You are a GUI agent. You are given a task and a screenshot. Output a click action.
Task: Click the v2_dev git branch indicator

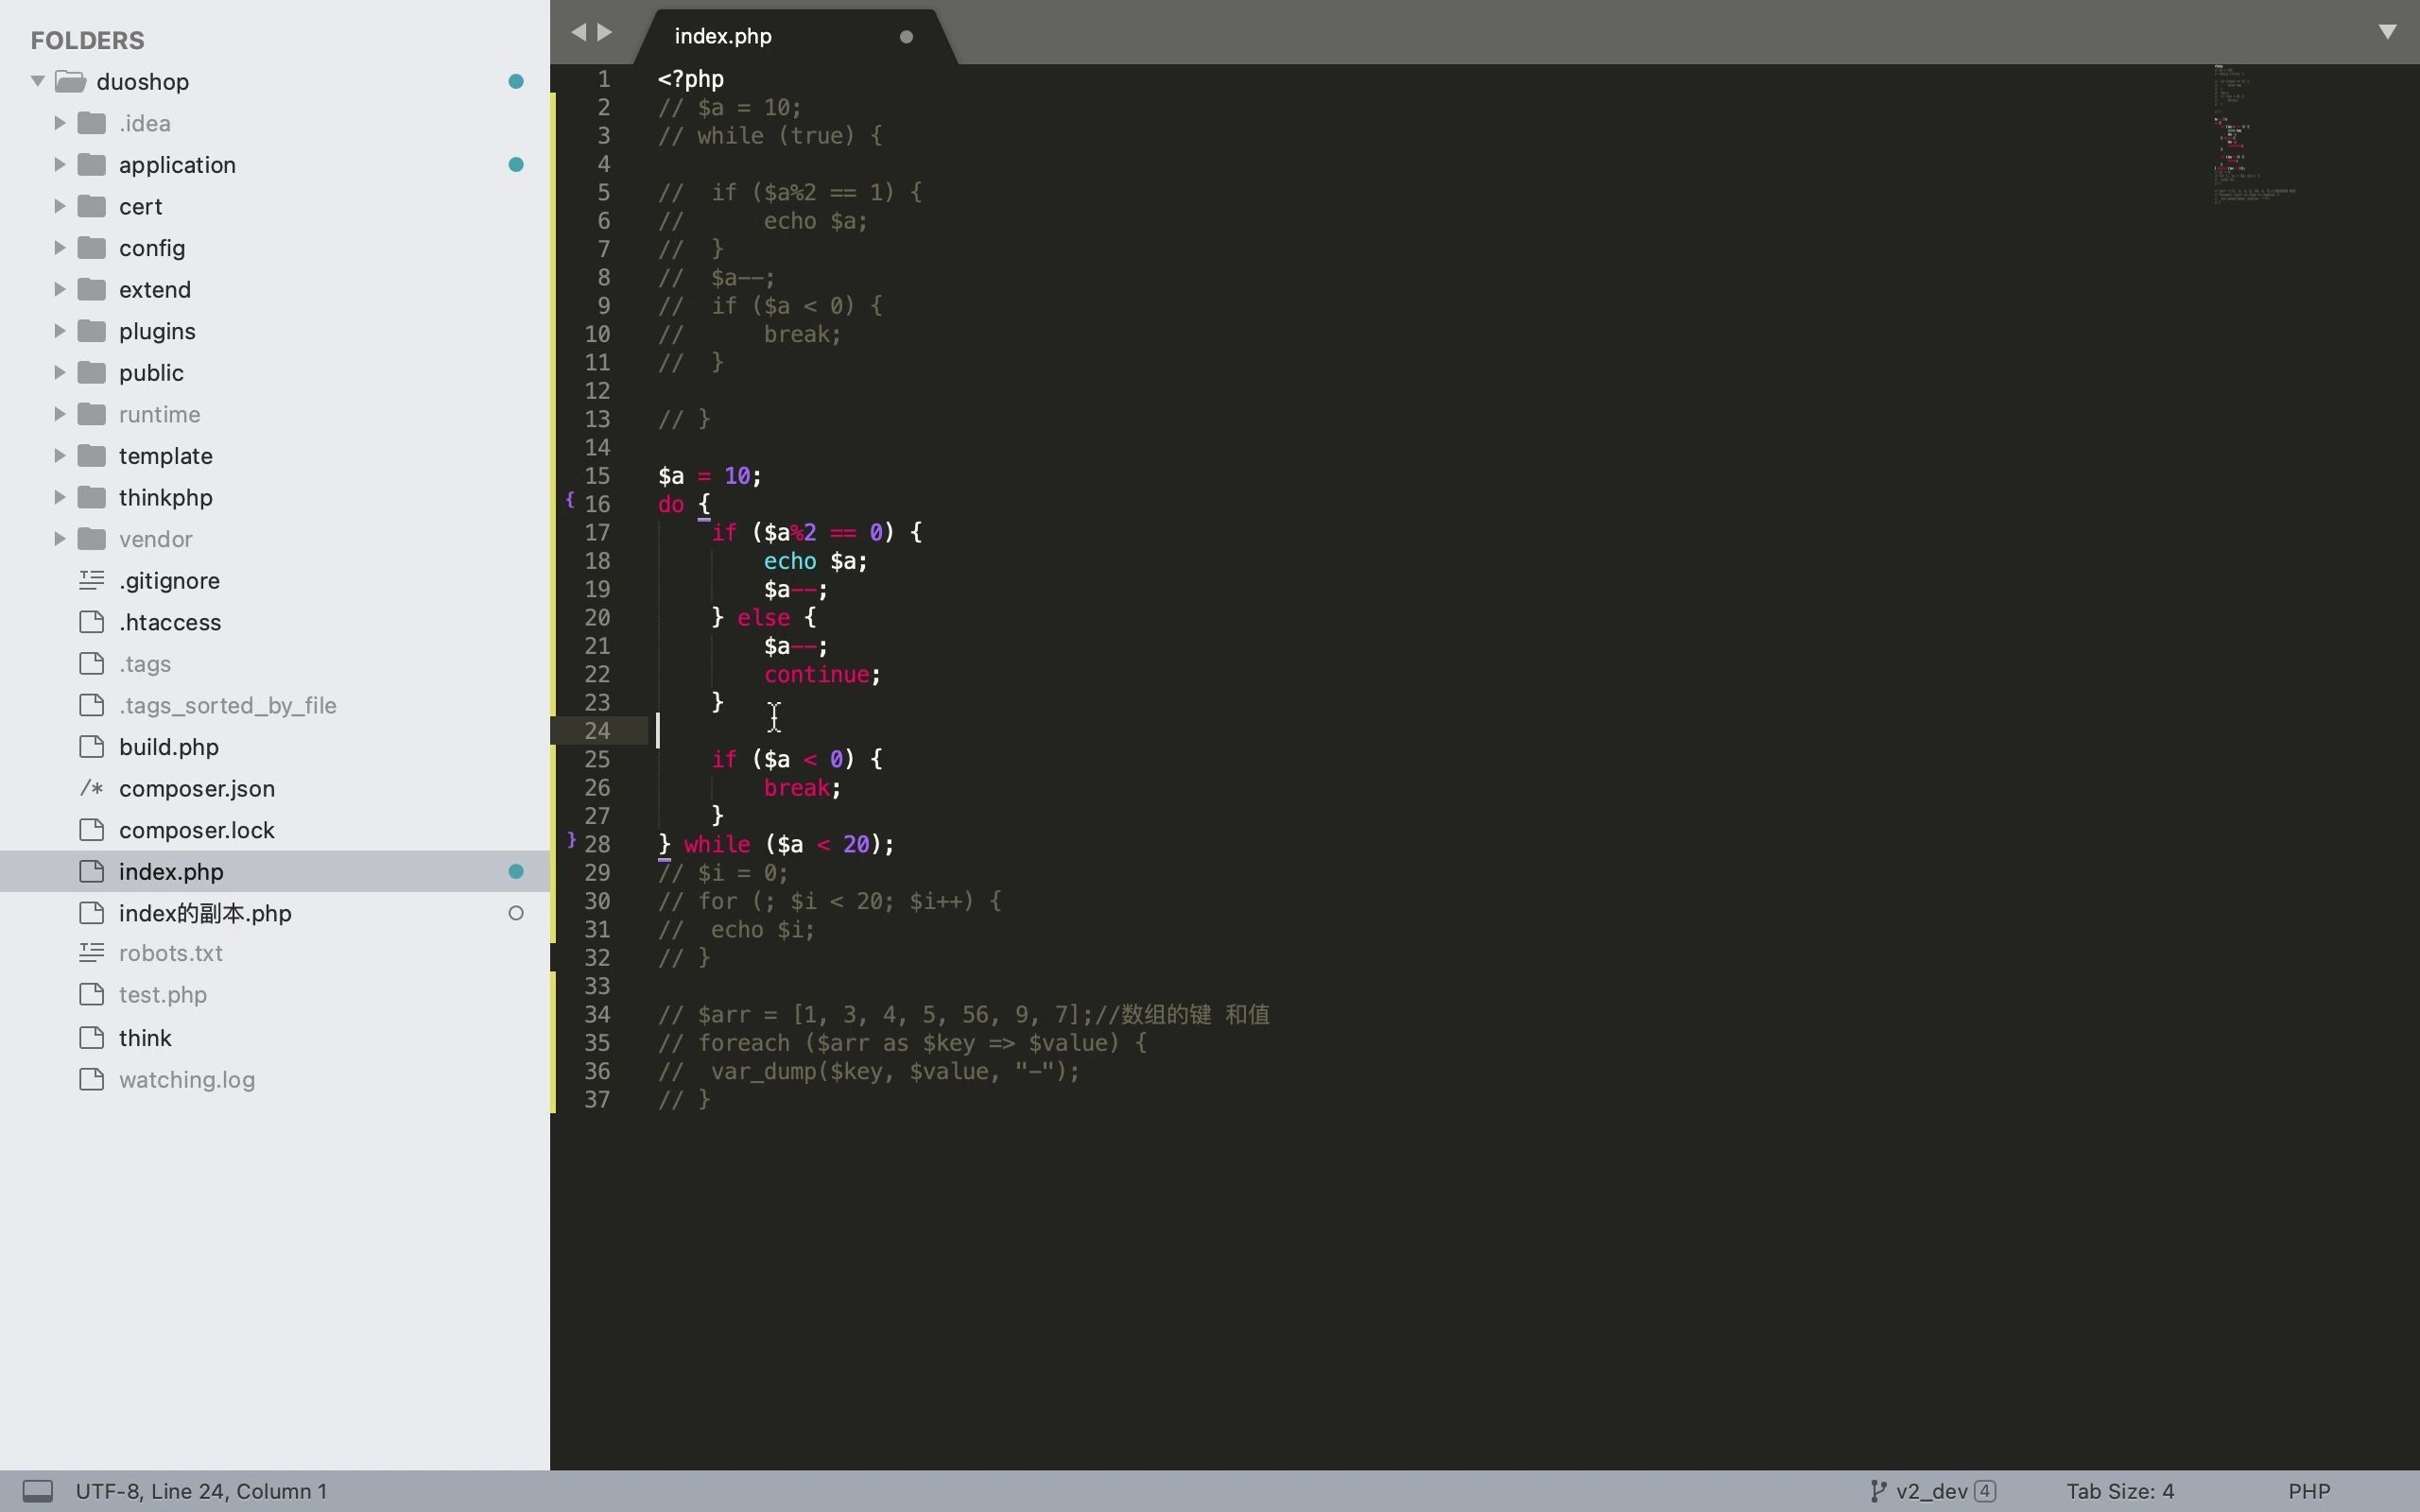point(1932,1491)
